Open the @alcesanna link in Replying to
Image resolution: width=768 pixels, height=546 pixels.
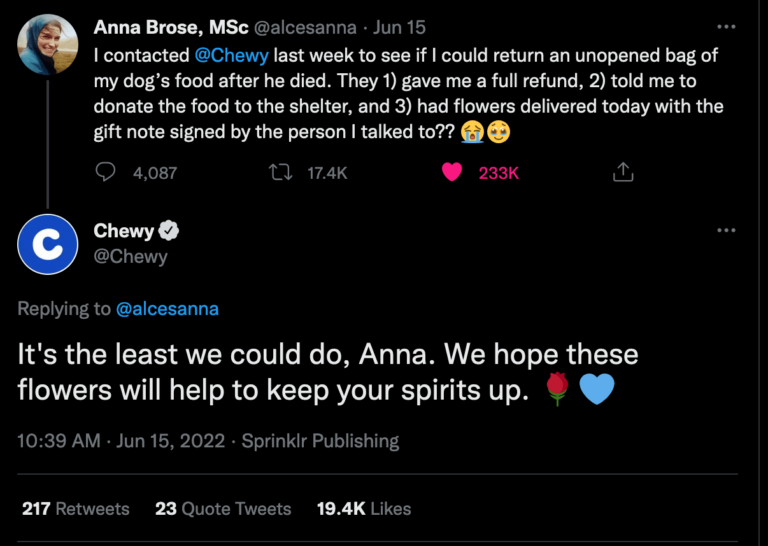(167, 308)
